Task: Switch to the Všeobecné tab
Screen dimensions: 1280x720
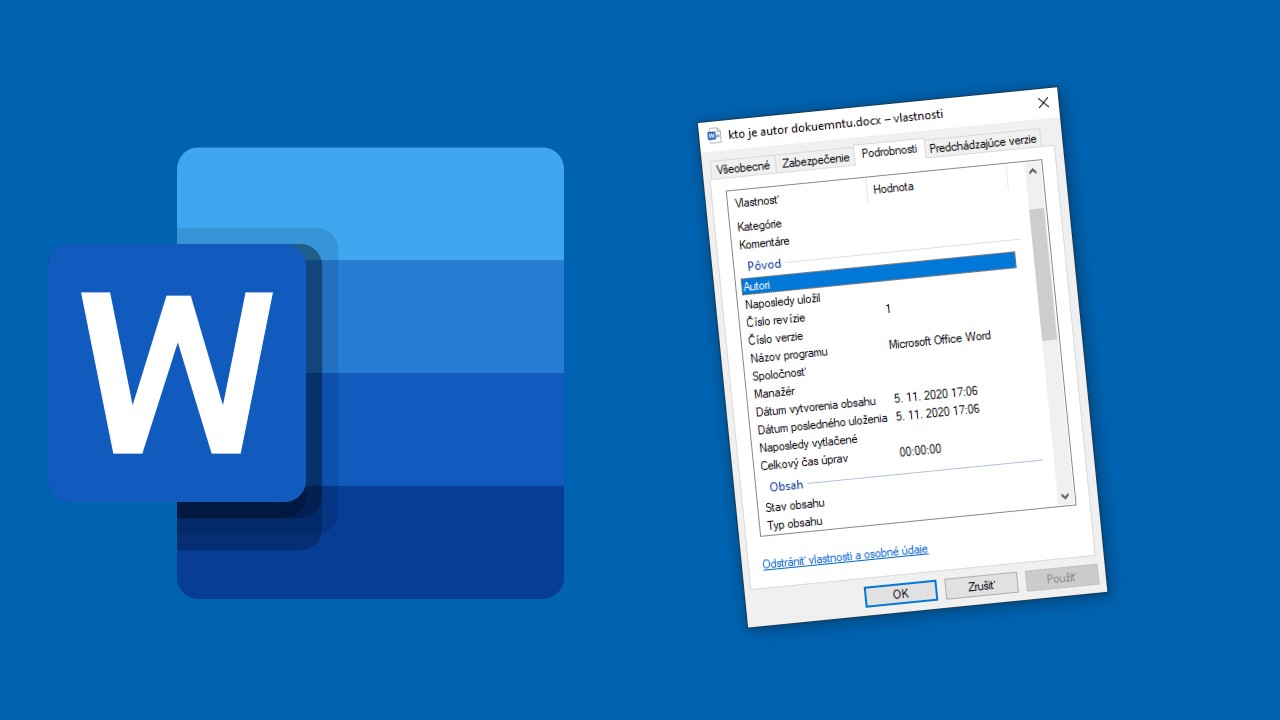Action: click(743, 167)
